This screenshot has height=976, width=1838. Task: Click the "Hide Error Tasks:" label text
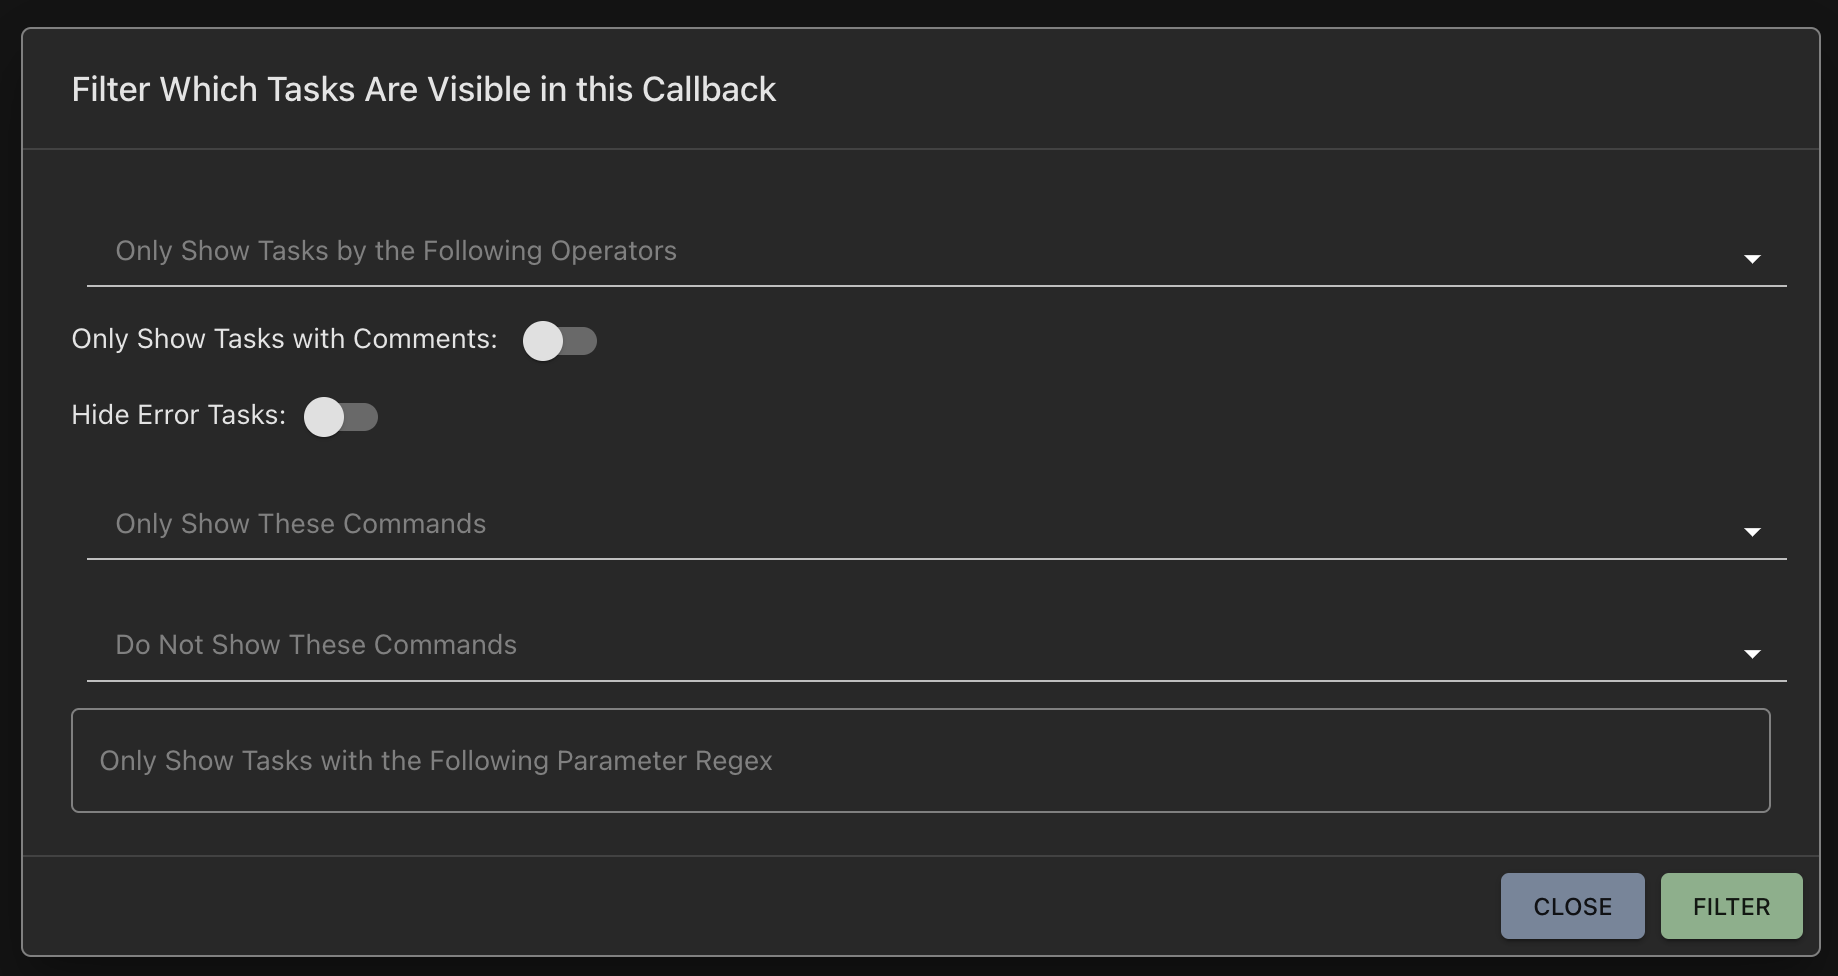click(178, 415)
